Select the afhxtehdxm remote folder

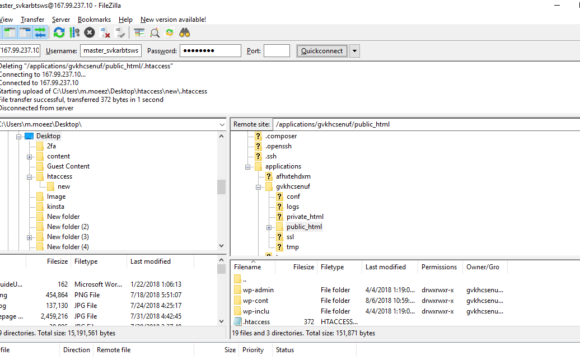(x=293, y=176)
